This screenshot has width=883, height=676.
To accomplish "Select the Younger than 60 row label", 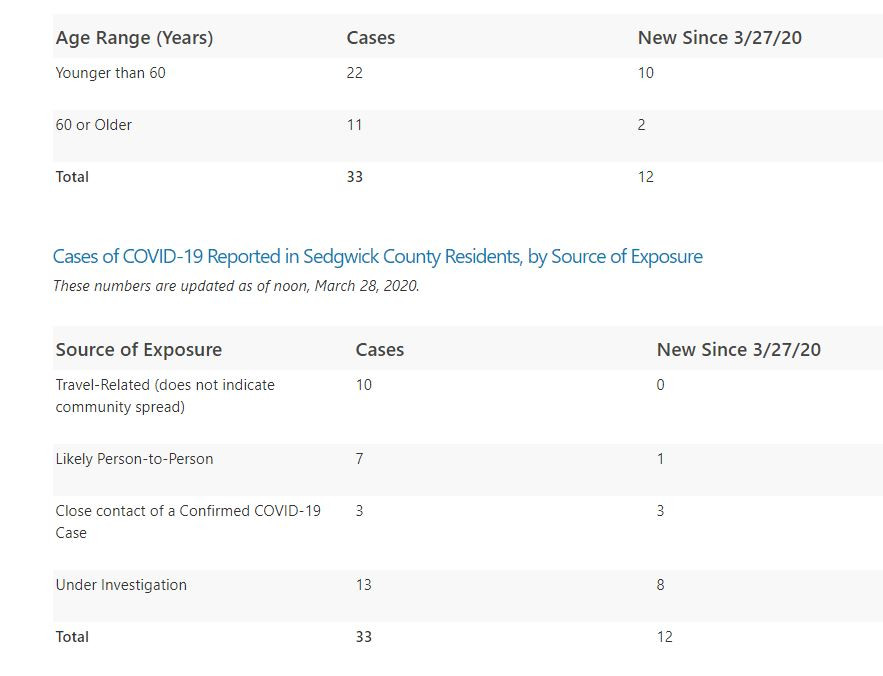I will 110,73.
